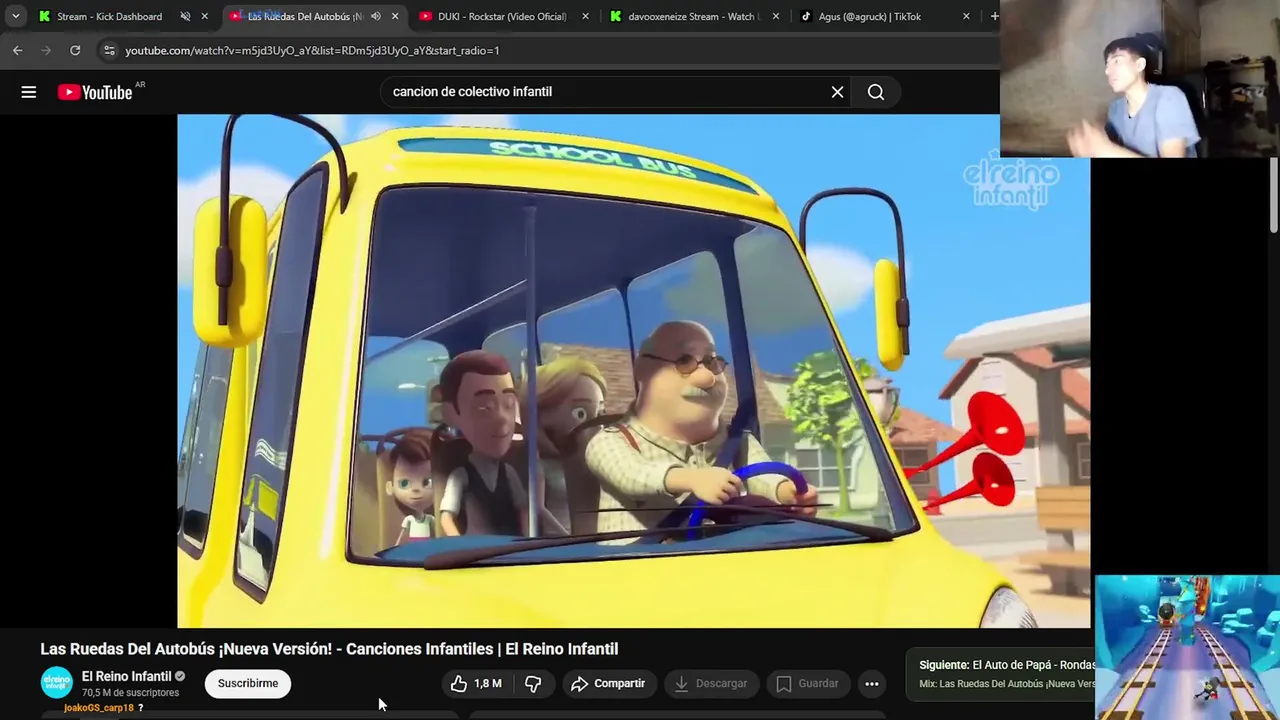The image size is (1280, 720).
Task: Switch to DUKI - Rockstar tab
Action: coord(502,16)
